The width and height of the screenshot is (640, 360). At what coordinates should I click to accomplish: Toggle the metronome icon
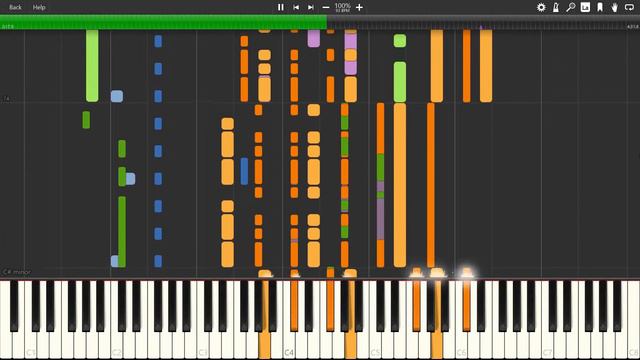coord(556,7)
